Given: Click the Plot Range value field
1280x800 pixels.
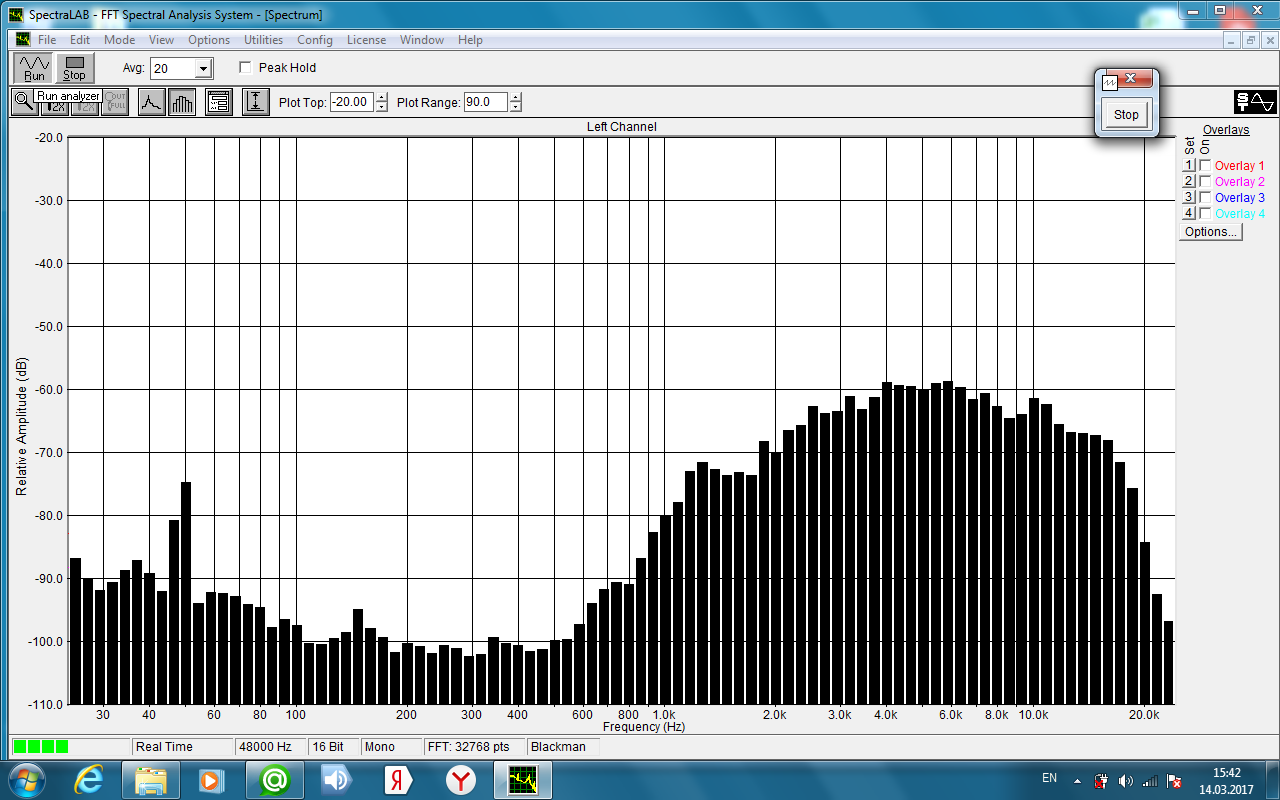Looking at the screenshot, I should click(486, 102).
